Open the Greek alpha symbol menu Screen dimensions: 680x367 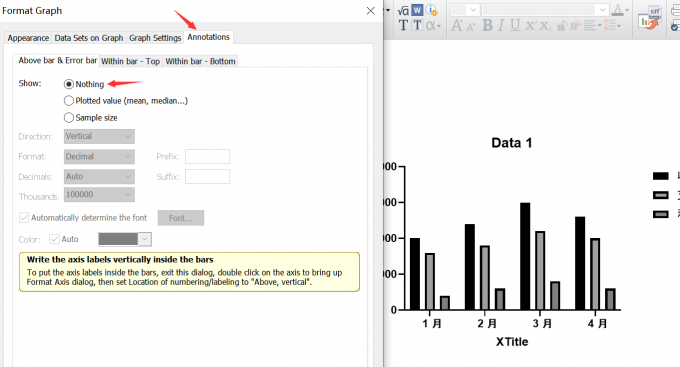(433, 26)
